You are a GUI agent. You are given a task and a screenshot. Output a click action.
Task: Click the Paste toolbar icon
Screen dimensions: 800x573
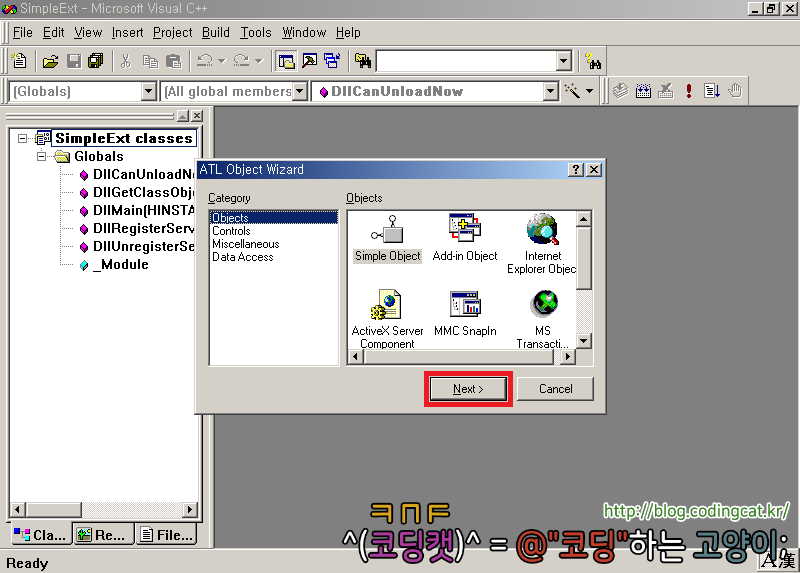click(173, 61)
